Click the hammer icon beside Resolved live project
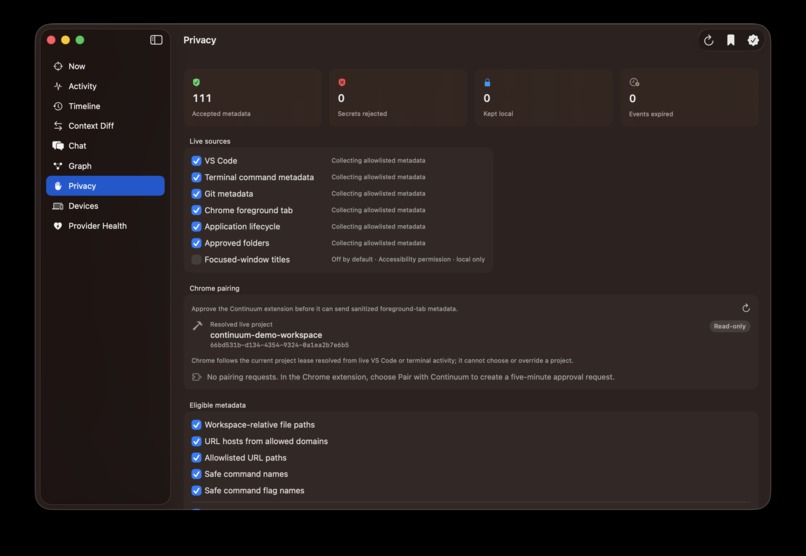The height and width of the screenshot is (556, 806). [x=197, y=326]
